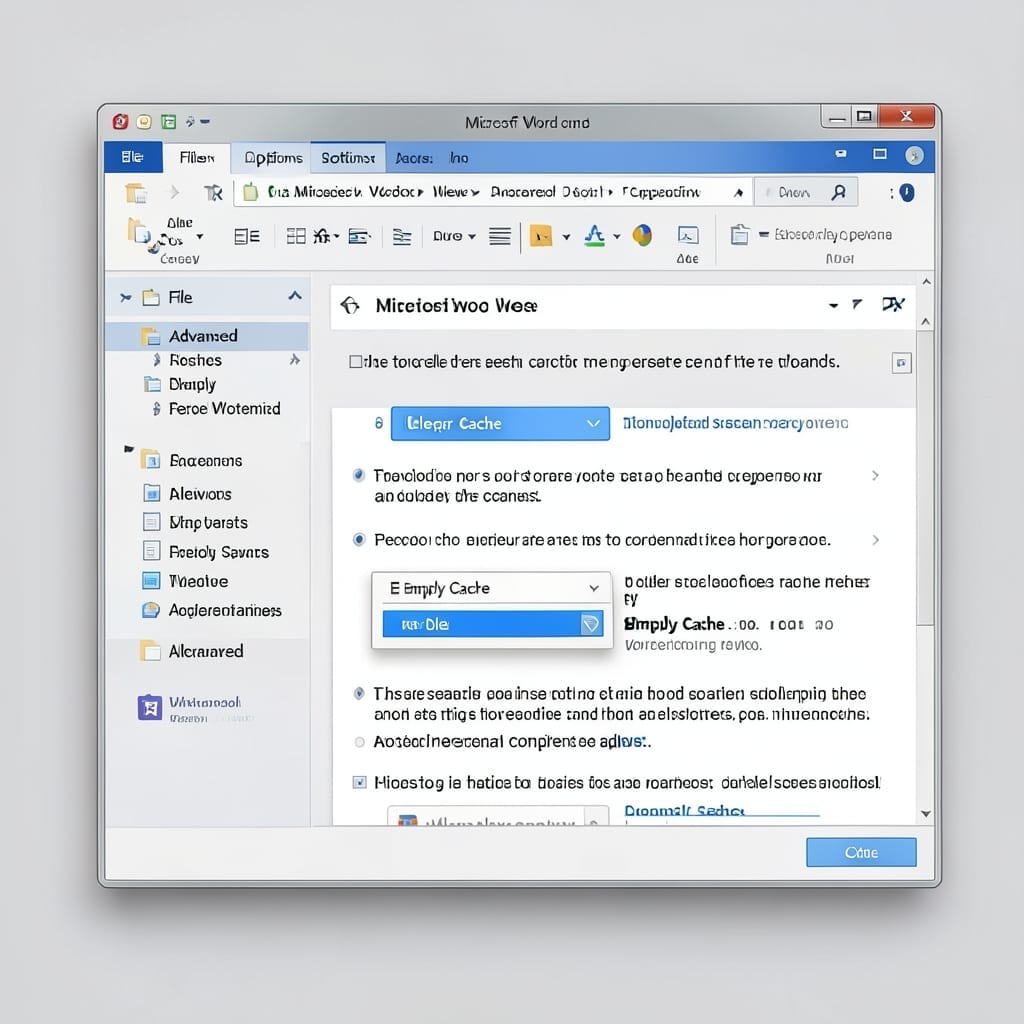This screenshot has width=1024, height=1024.
Task: Switch to the Files tab
Action: point(197,157)
